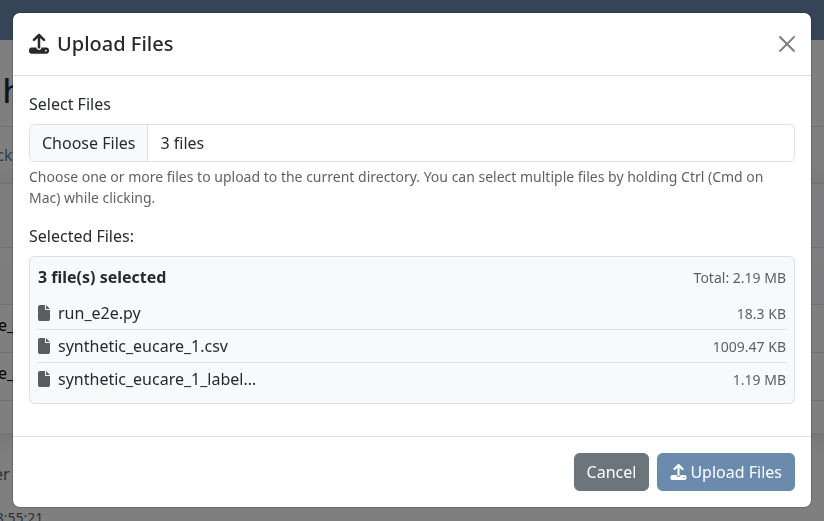Click the file icon next to synthetic_eucare_1.csv
This screenshot has width=824, height=521.
click(45, 346)
